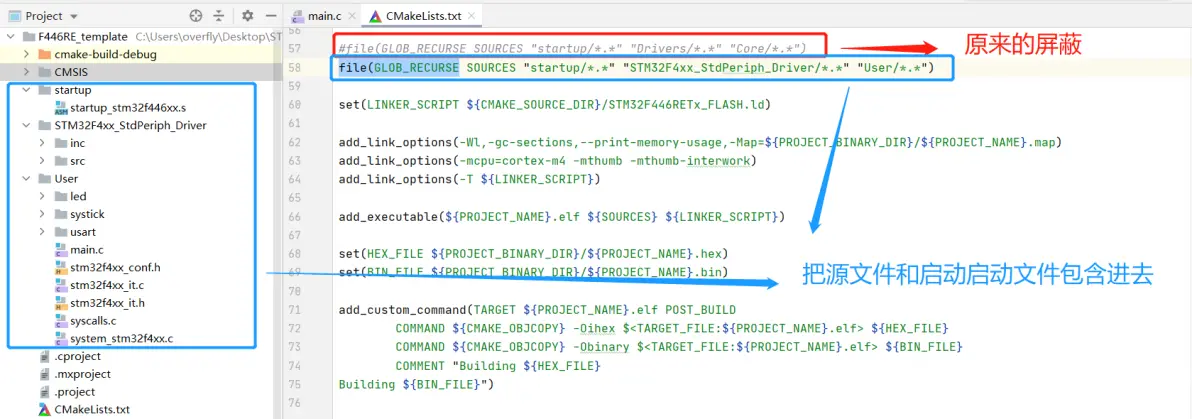The image size is (1192, 419).
Task: Click the STM32F4xx_StdPeriph_Driver folder icon
Action: 43,125
